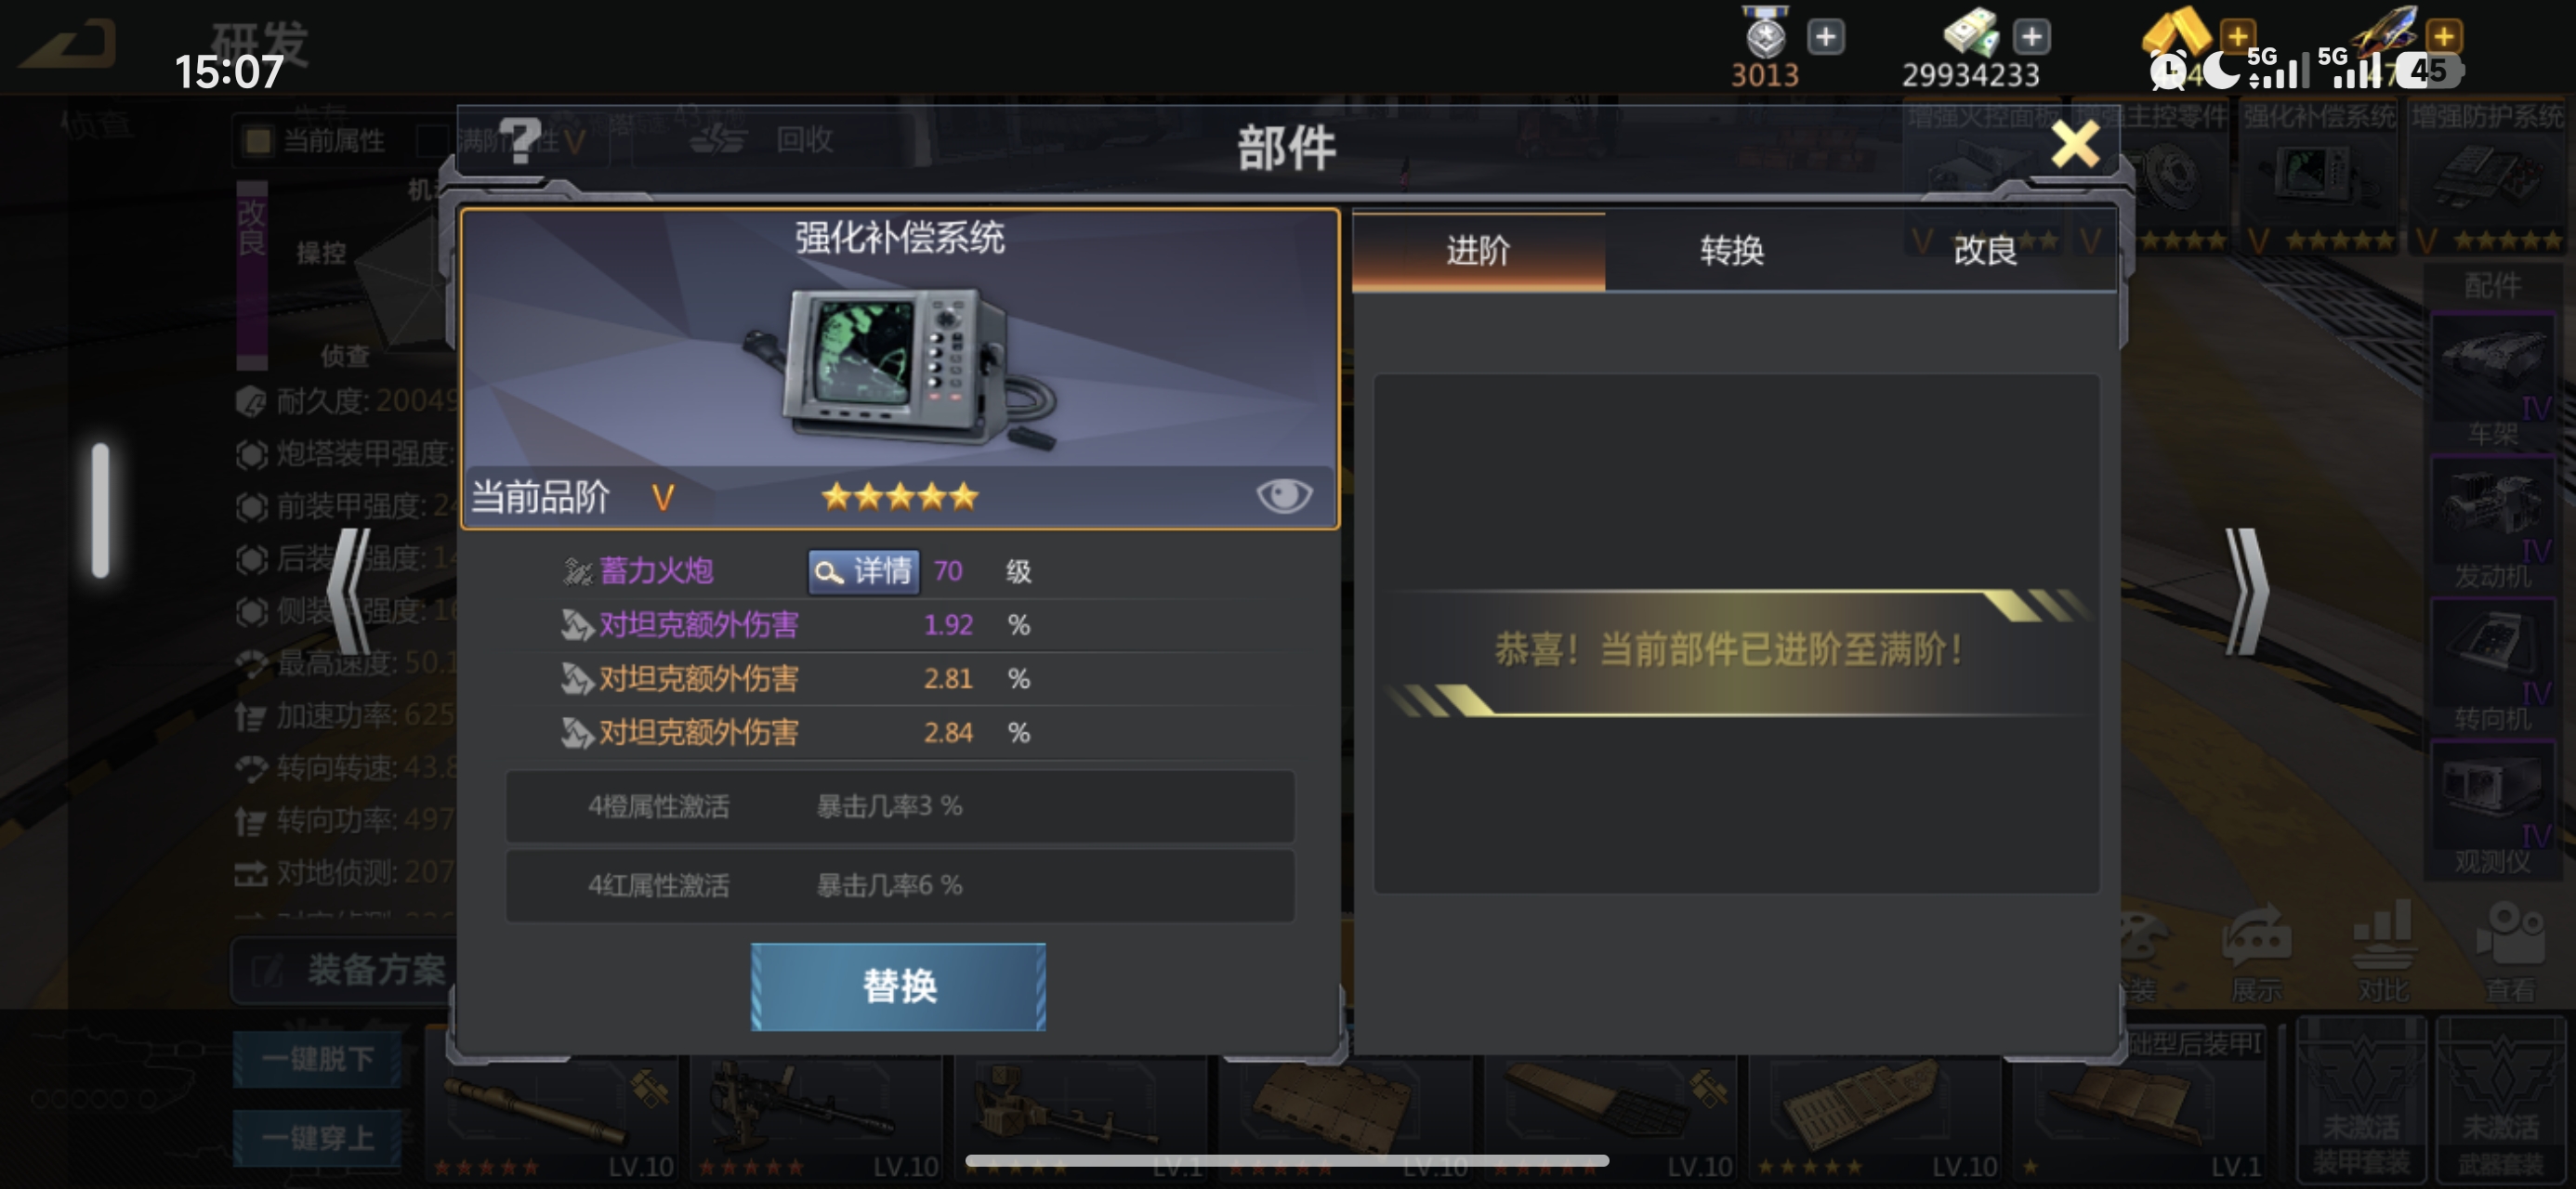2576x1189 pixels.
Task: Tap the back arrow logo beside 研发
Action: (69, 44)
